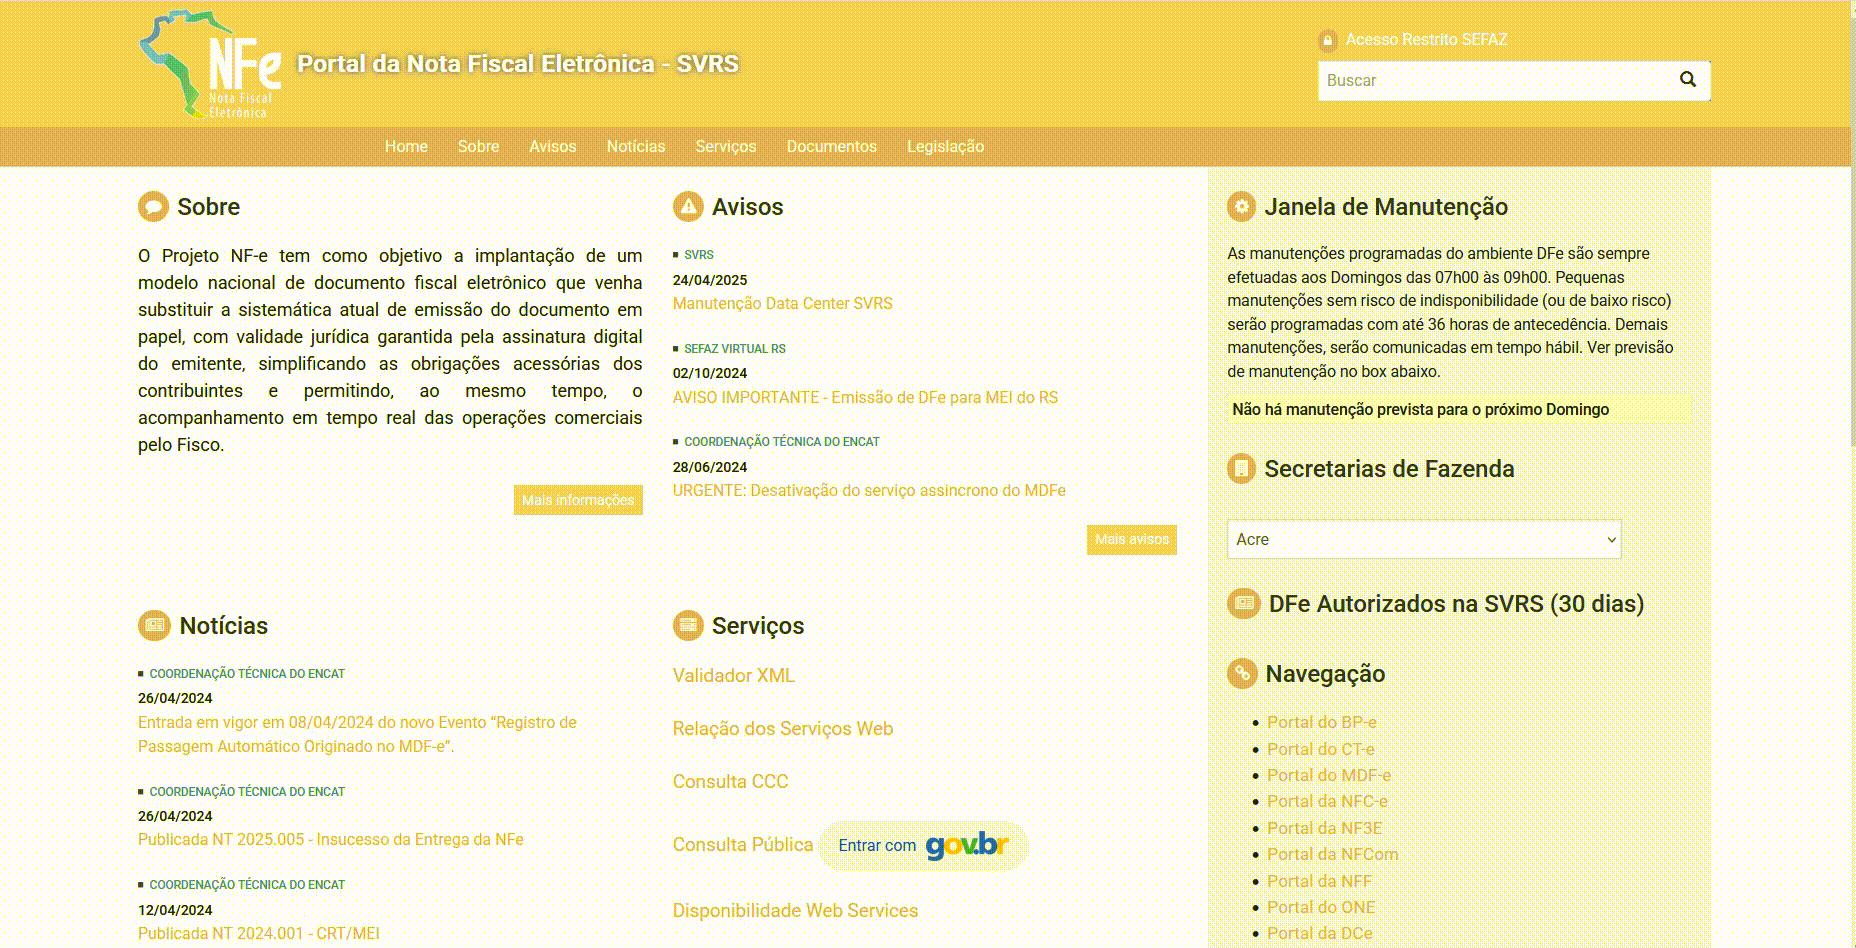The image size is (1856, 948).
Task: Open Manutenção Data Center SVRS notice
Action: point(782,304)
